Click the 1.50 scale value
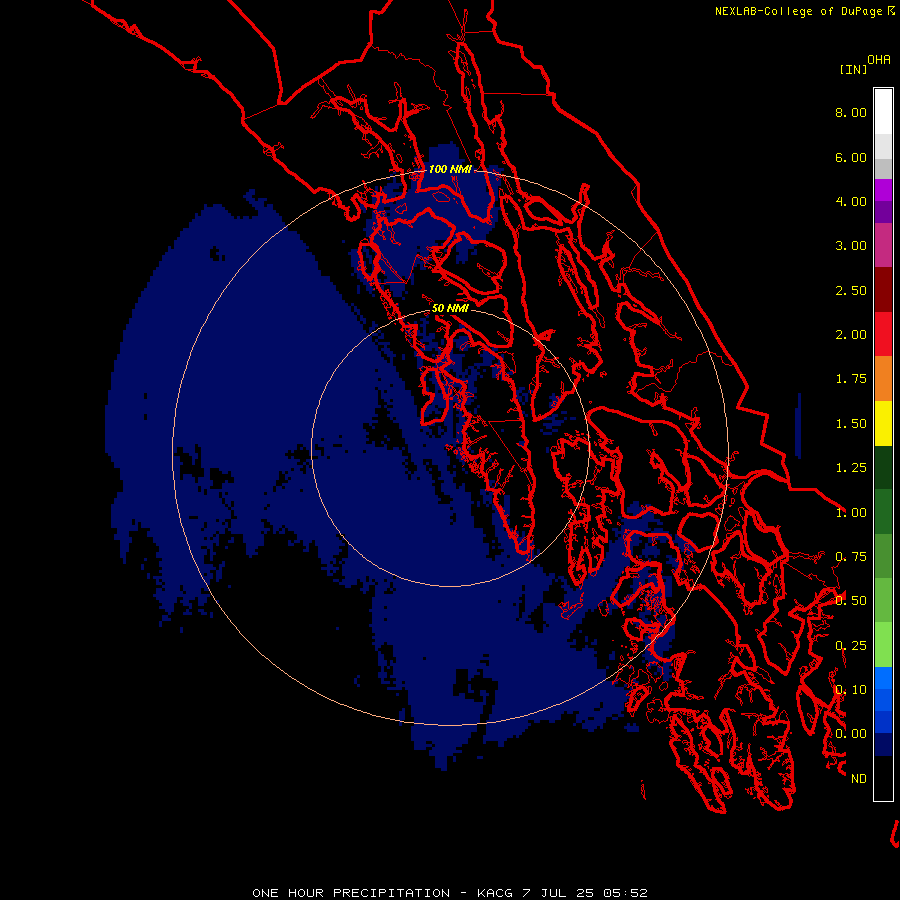Screen dimensions: 900x900 coord(851,424)
